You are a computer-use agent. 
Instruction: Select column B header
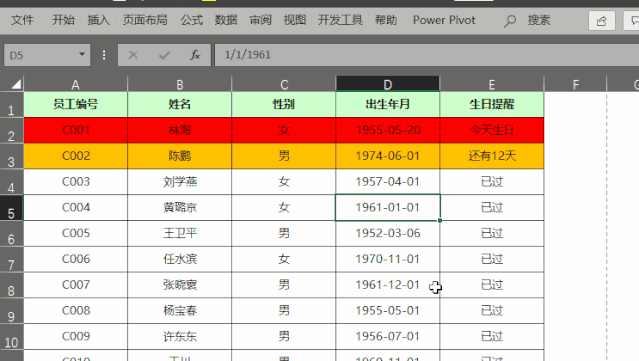(x=180, y=84)
